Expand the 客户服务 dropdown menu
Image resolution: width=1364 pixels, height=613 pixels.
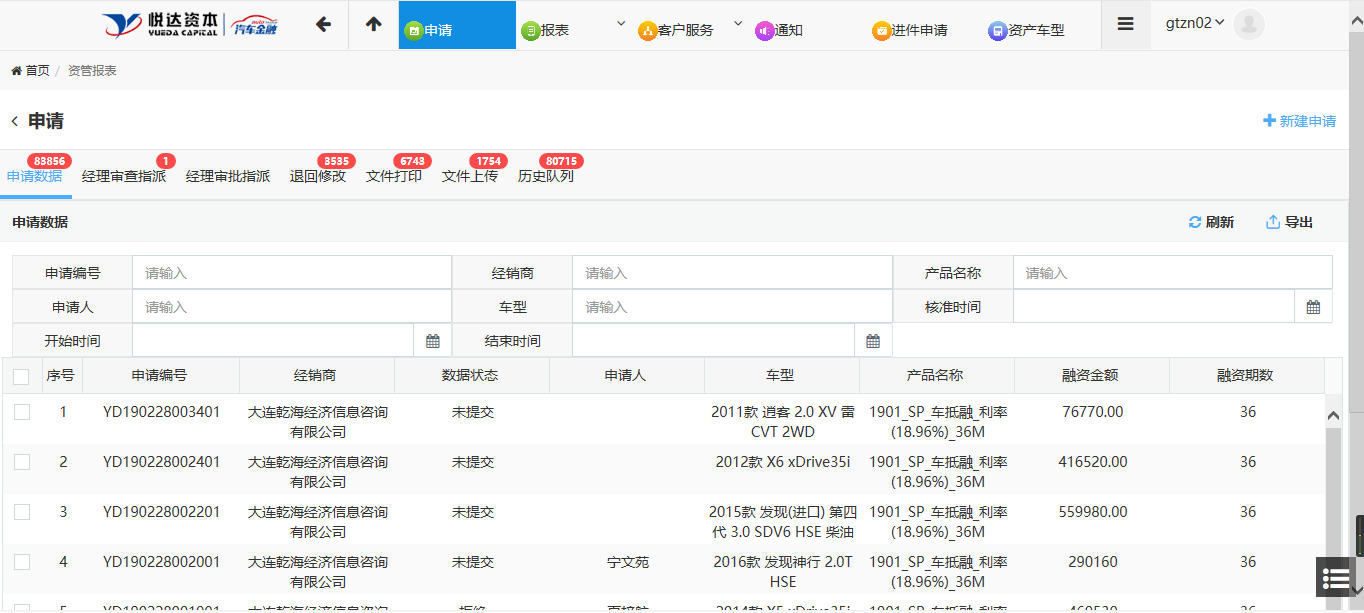(x=738, y=24)
